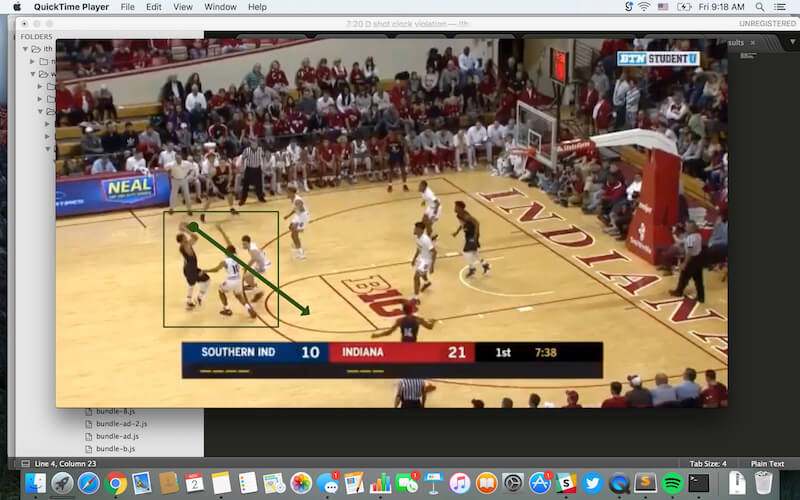800x500 pixels.
Task: Select the ith folder in Sublime sidebar
Action: coord(47,49)
